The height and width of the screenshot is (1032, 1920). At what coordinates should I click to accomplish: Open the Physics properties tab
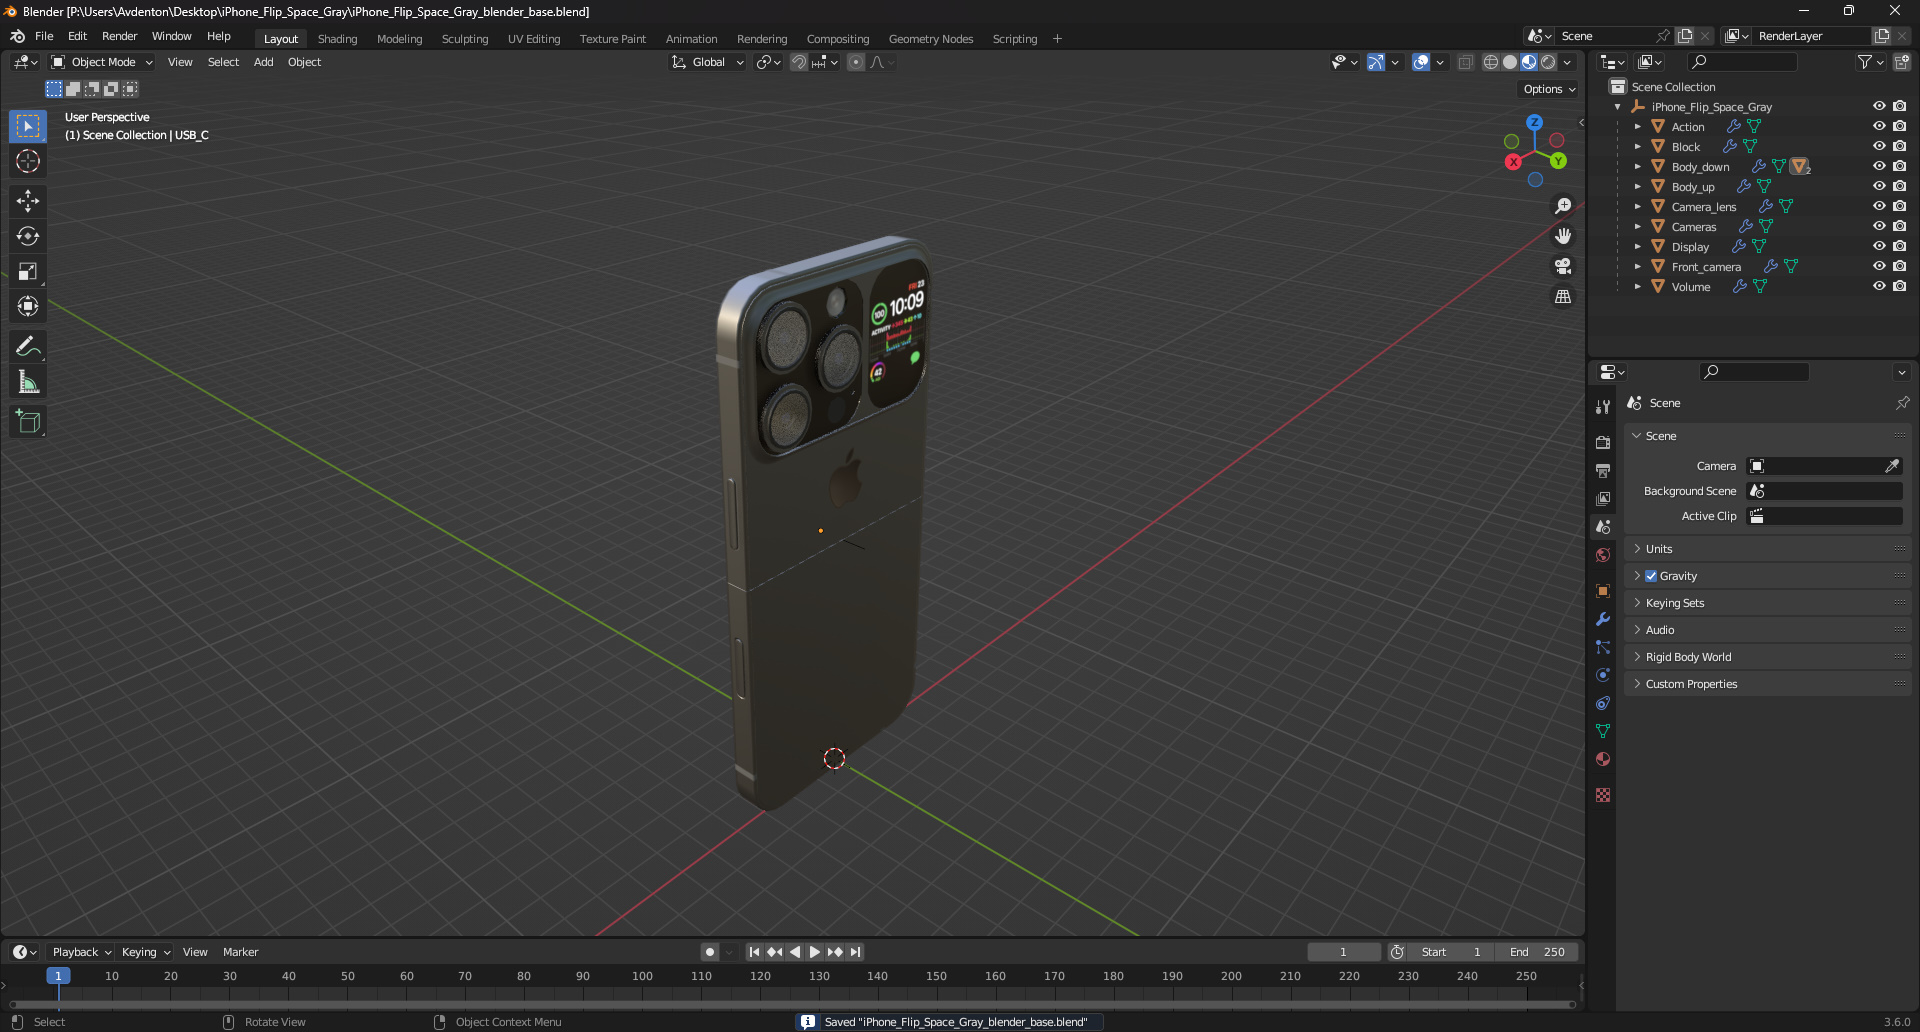coord(1603,675)
